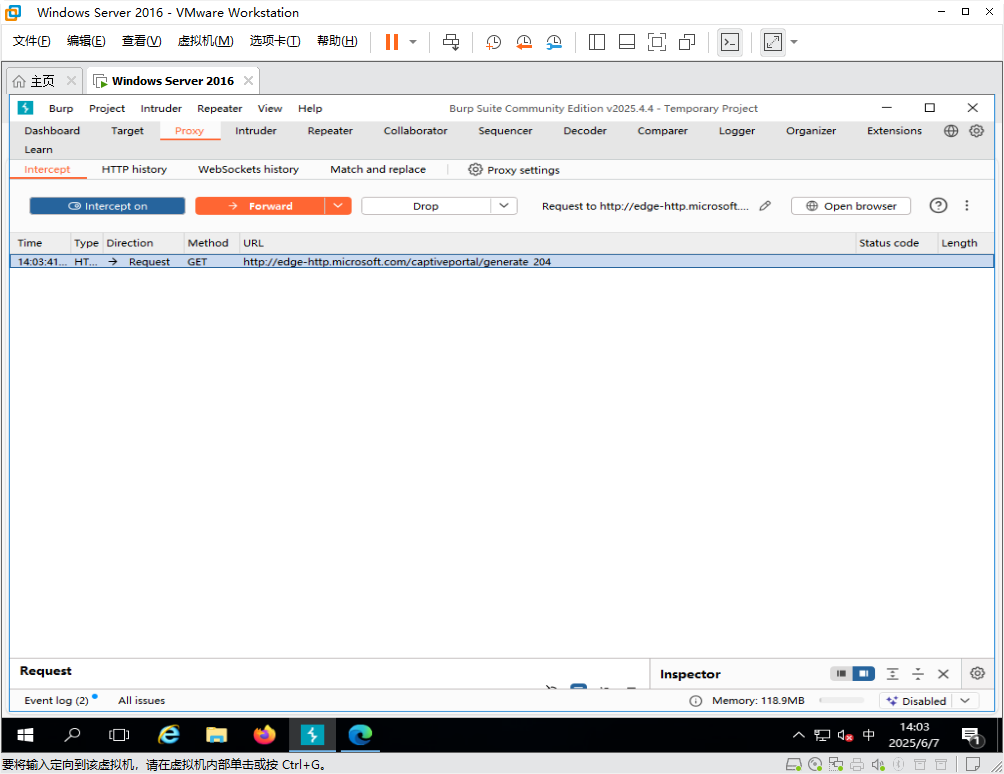Click the muted volume tray icon
The height and width of the screenshot is (774, 1004).
[845, 735]
